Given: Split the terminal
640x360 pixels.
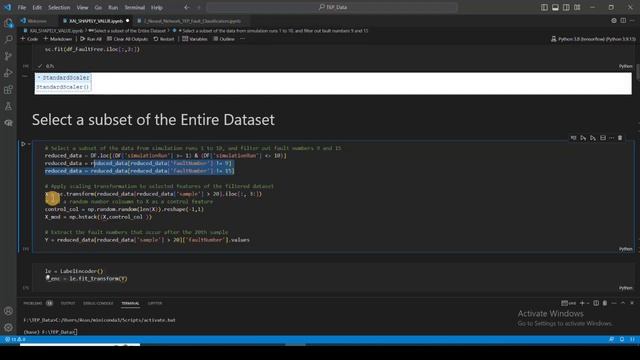Looking at the screenshot, I should [596, 303].
